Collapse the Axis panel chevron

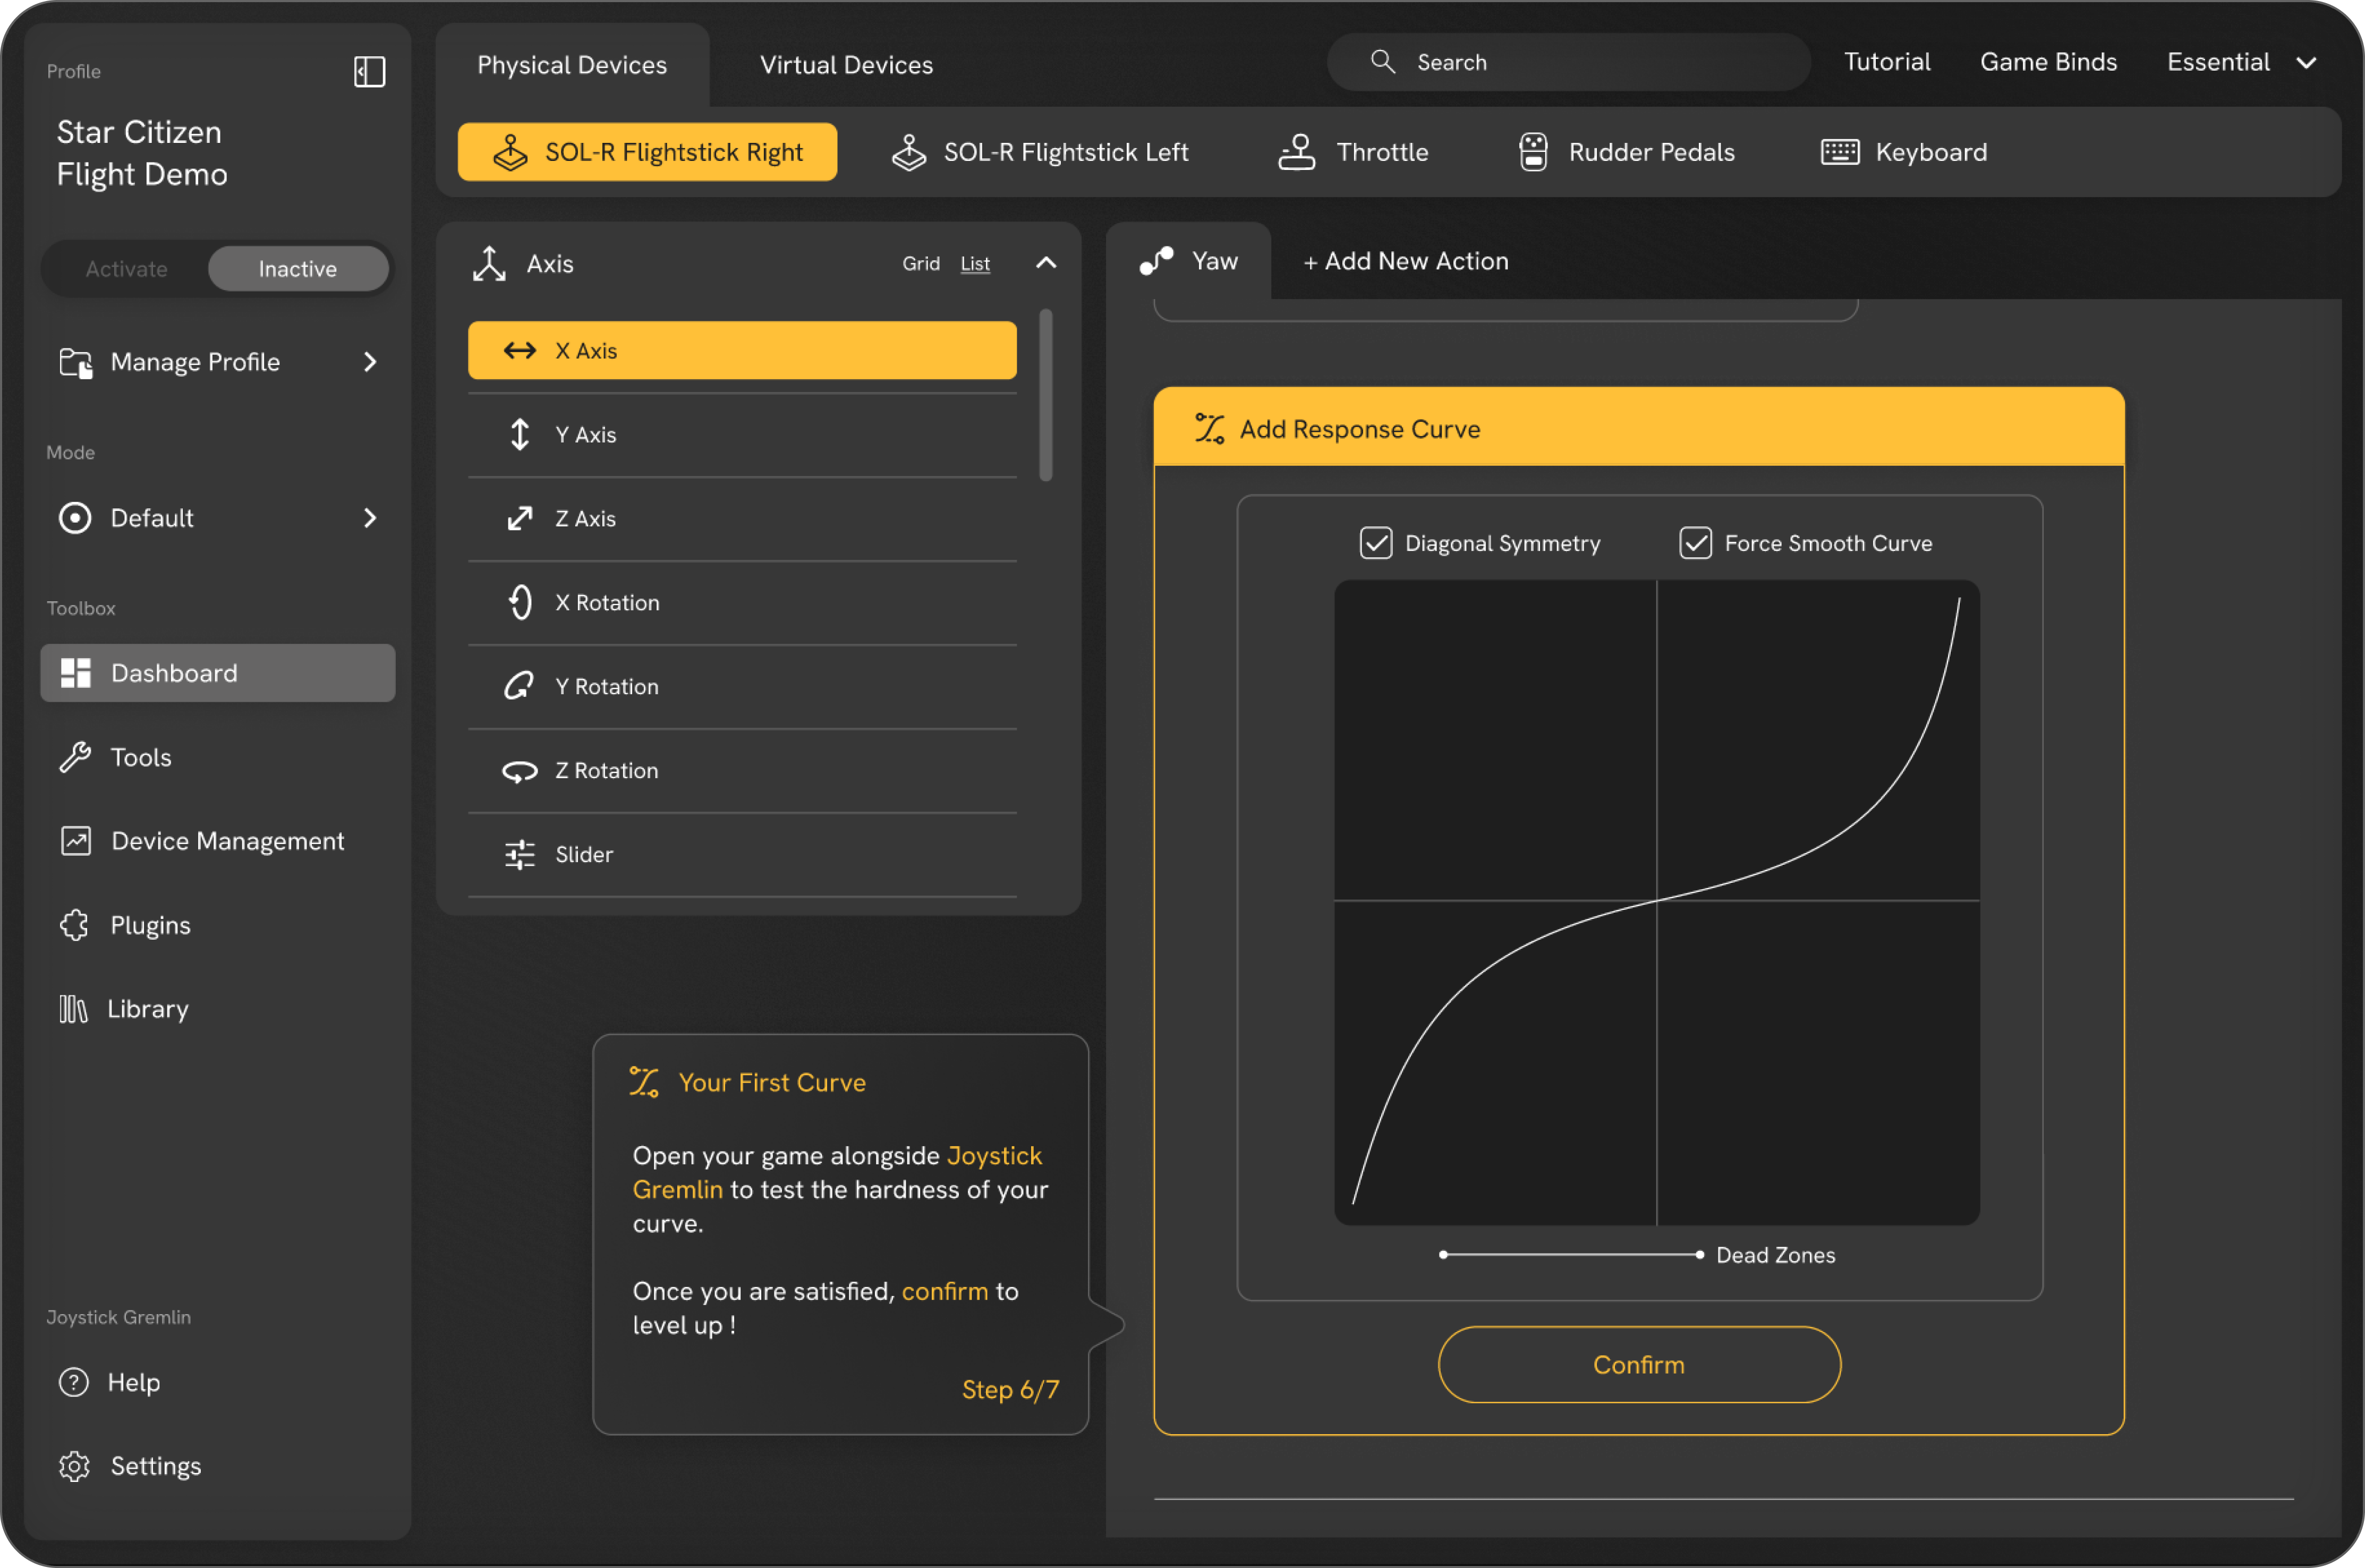coord(1046,263)
